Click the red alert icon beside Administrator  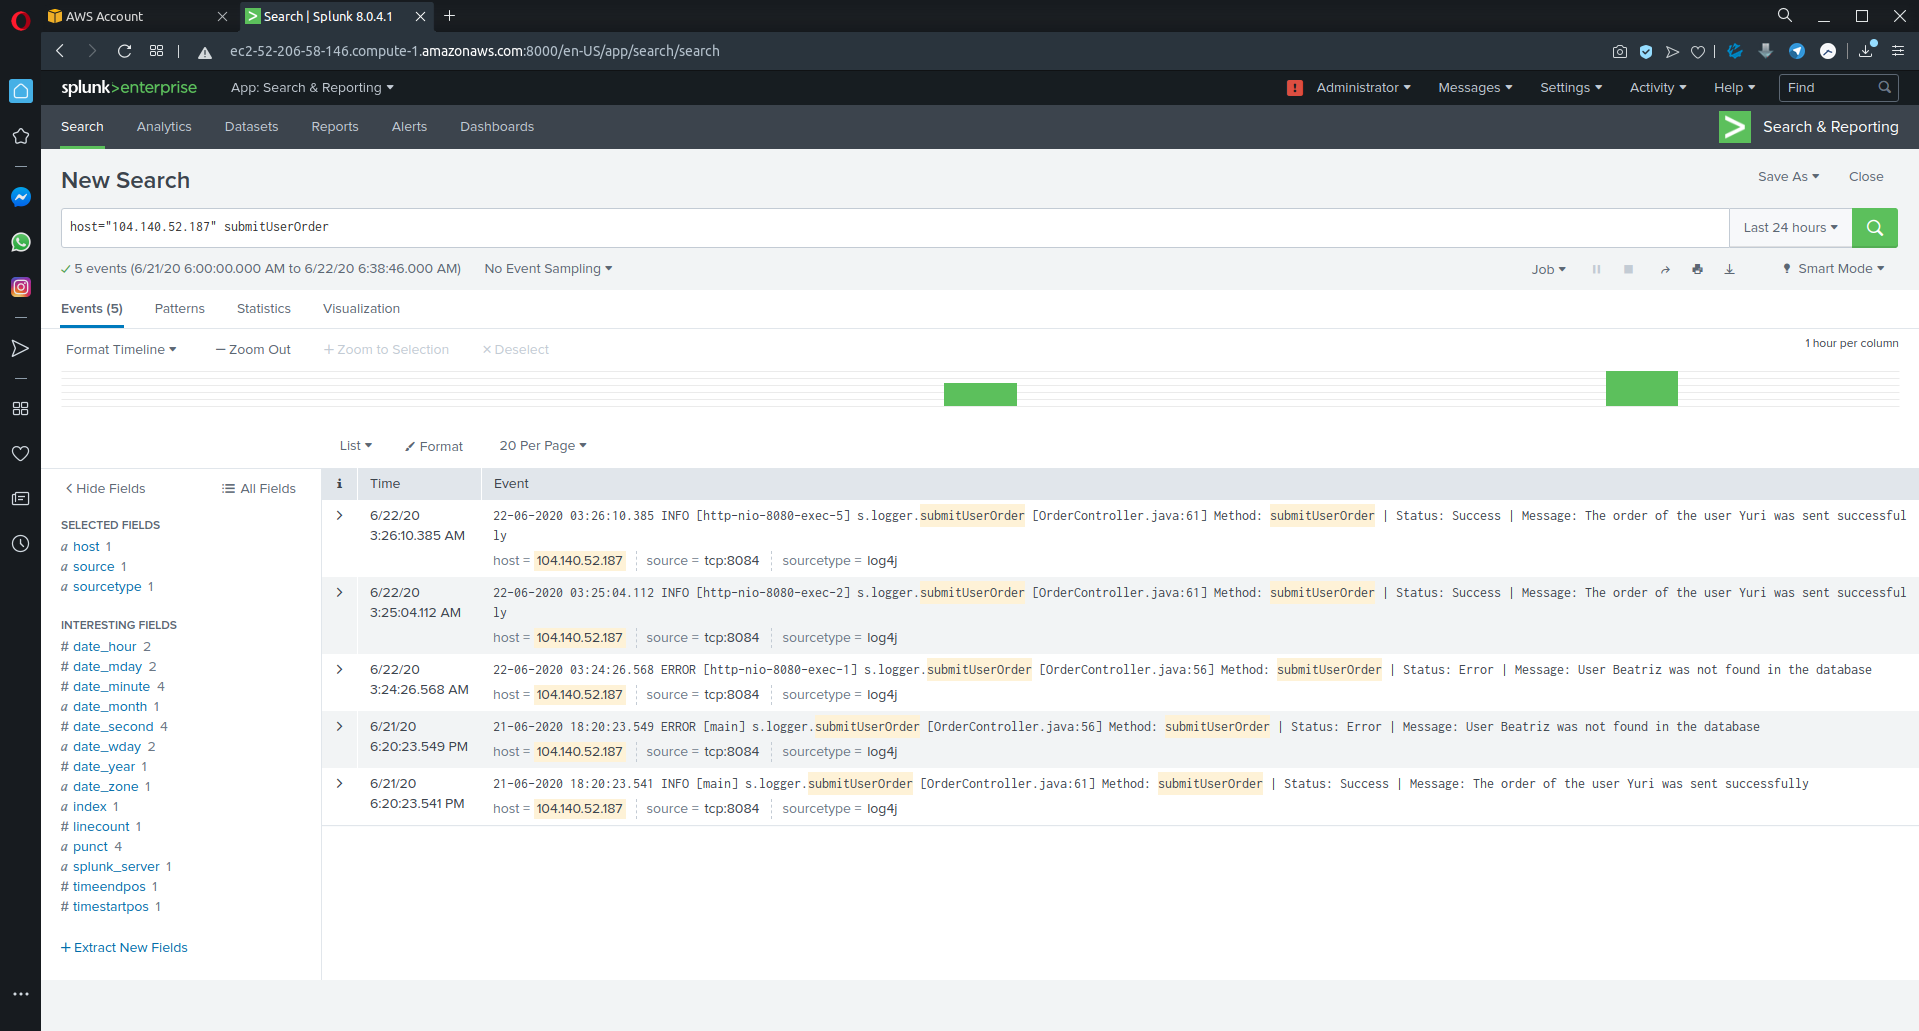pyautogui.click(x=1294, y=88)
